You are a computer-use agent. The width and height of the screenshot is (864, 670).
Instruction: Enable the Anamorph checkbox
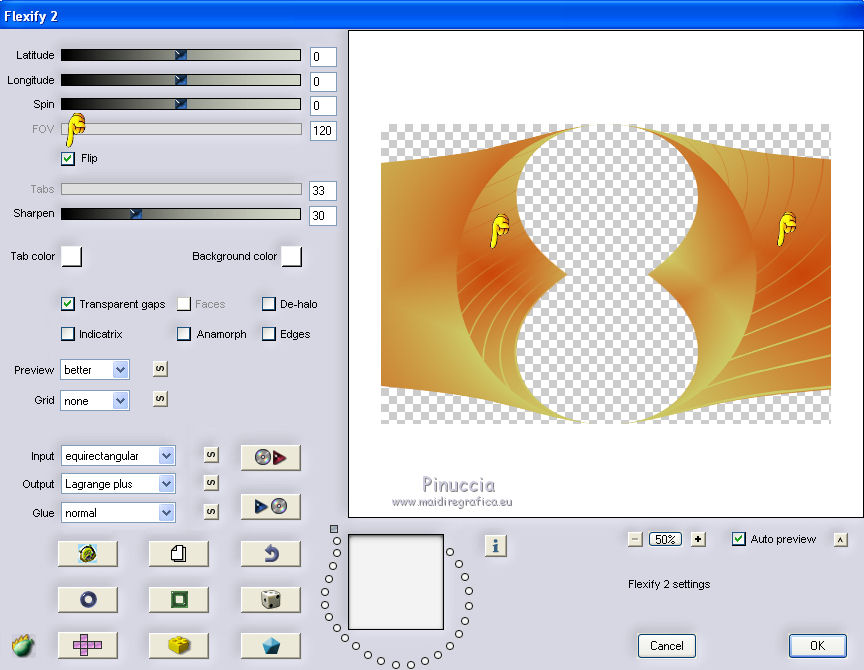click(184, 334)
